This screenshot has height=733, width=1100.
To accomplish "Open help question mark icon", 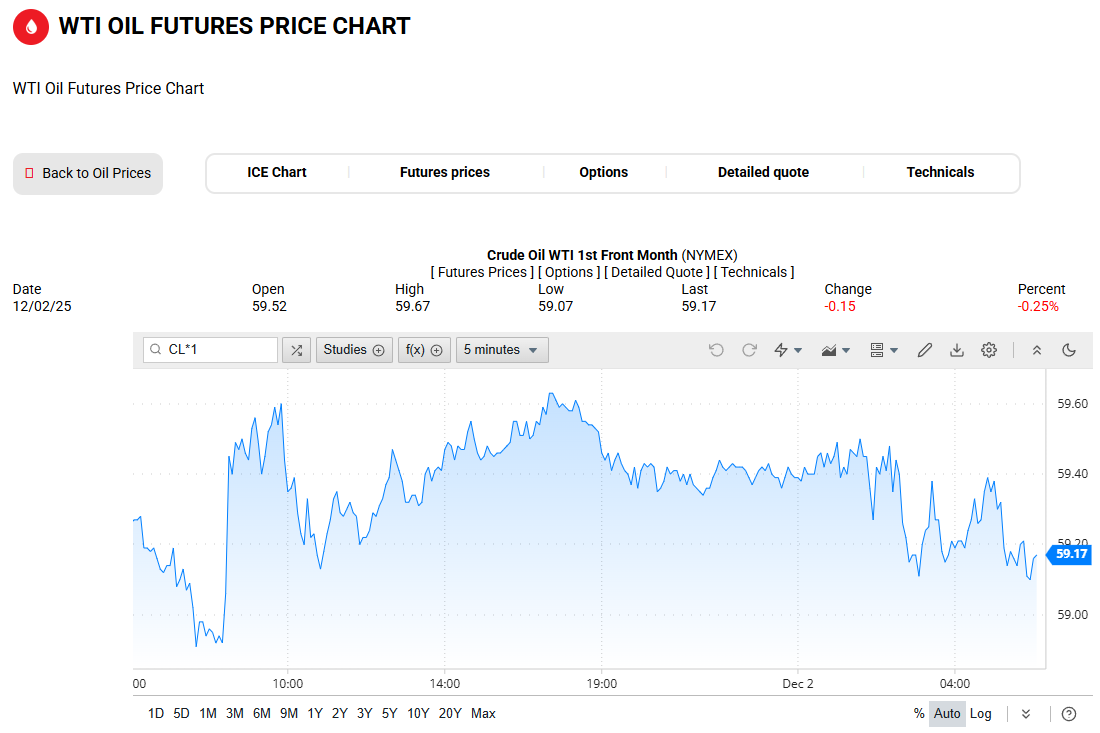I will 1069,713.
